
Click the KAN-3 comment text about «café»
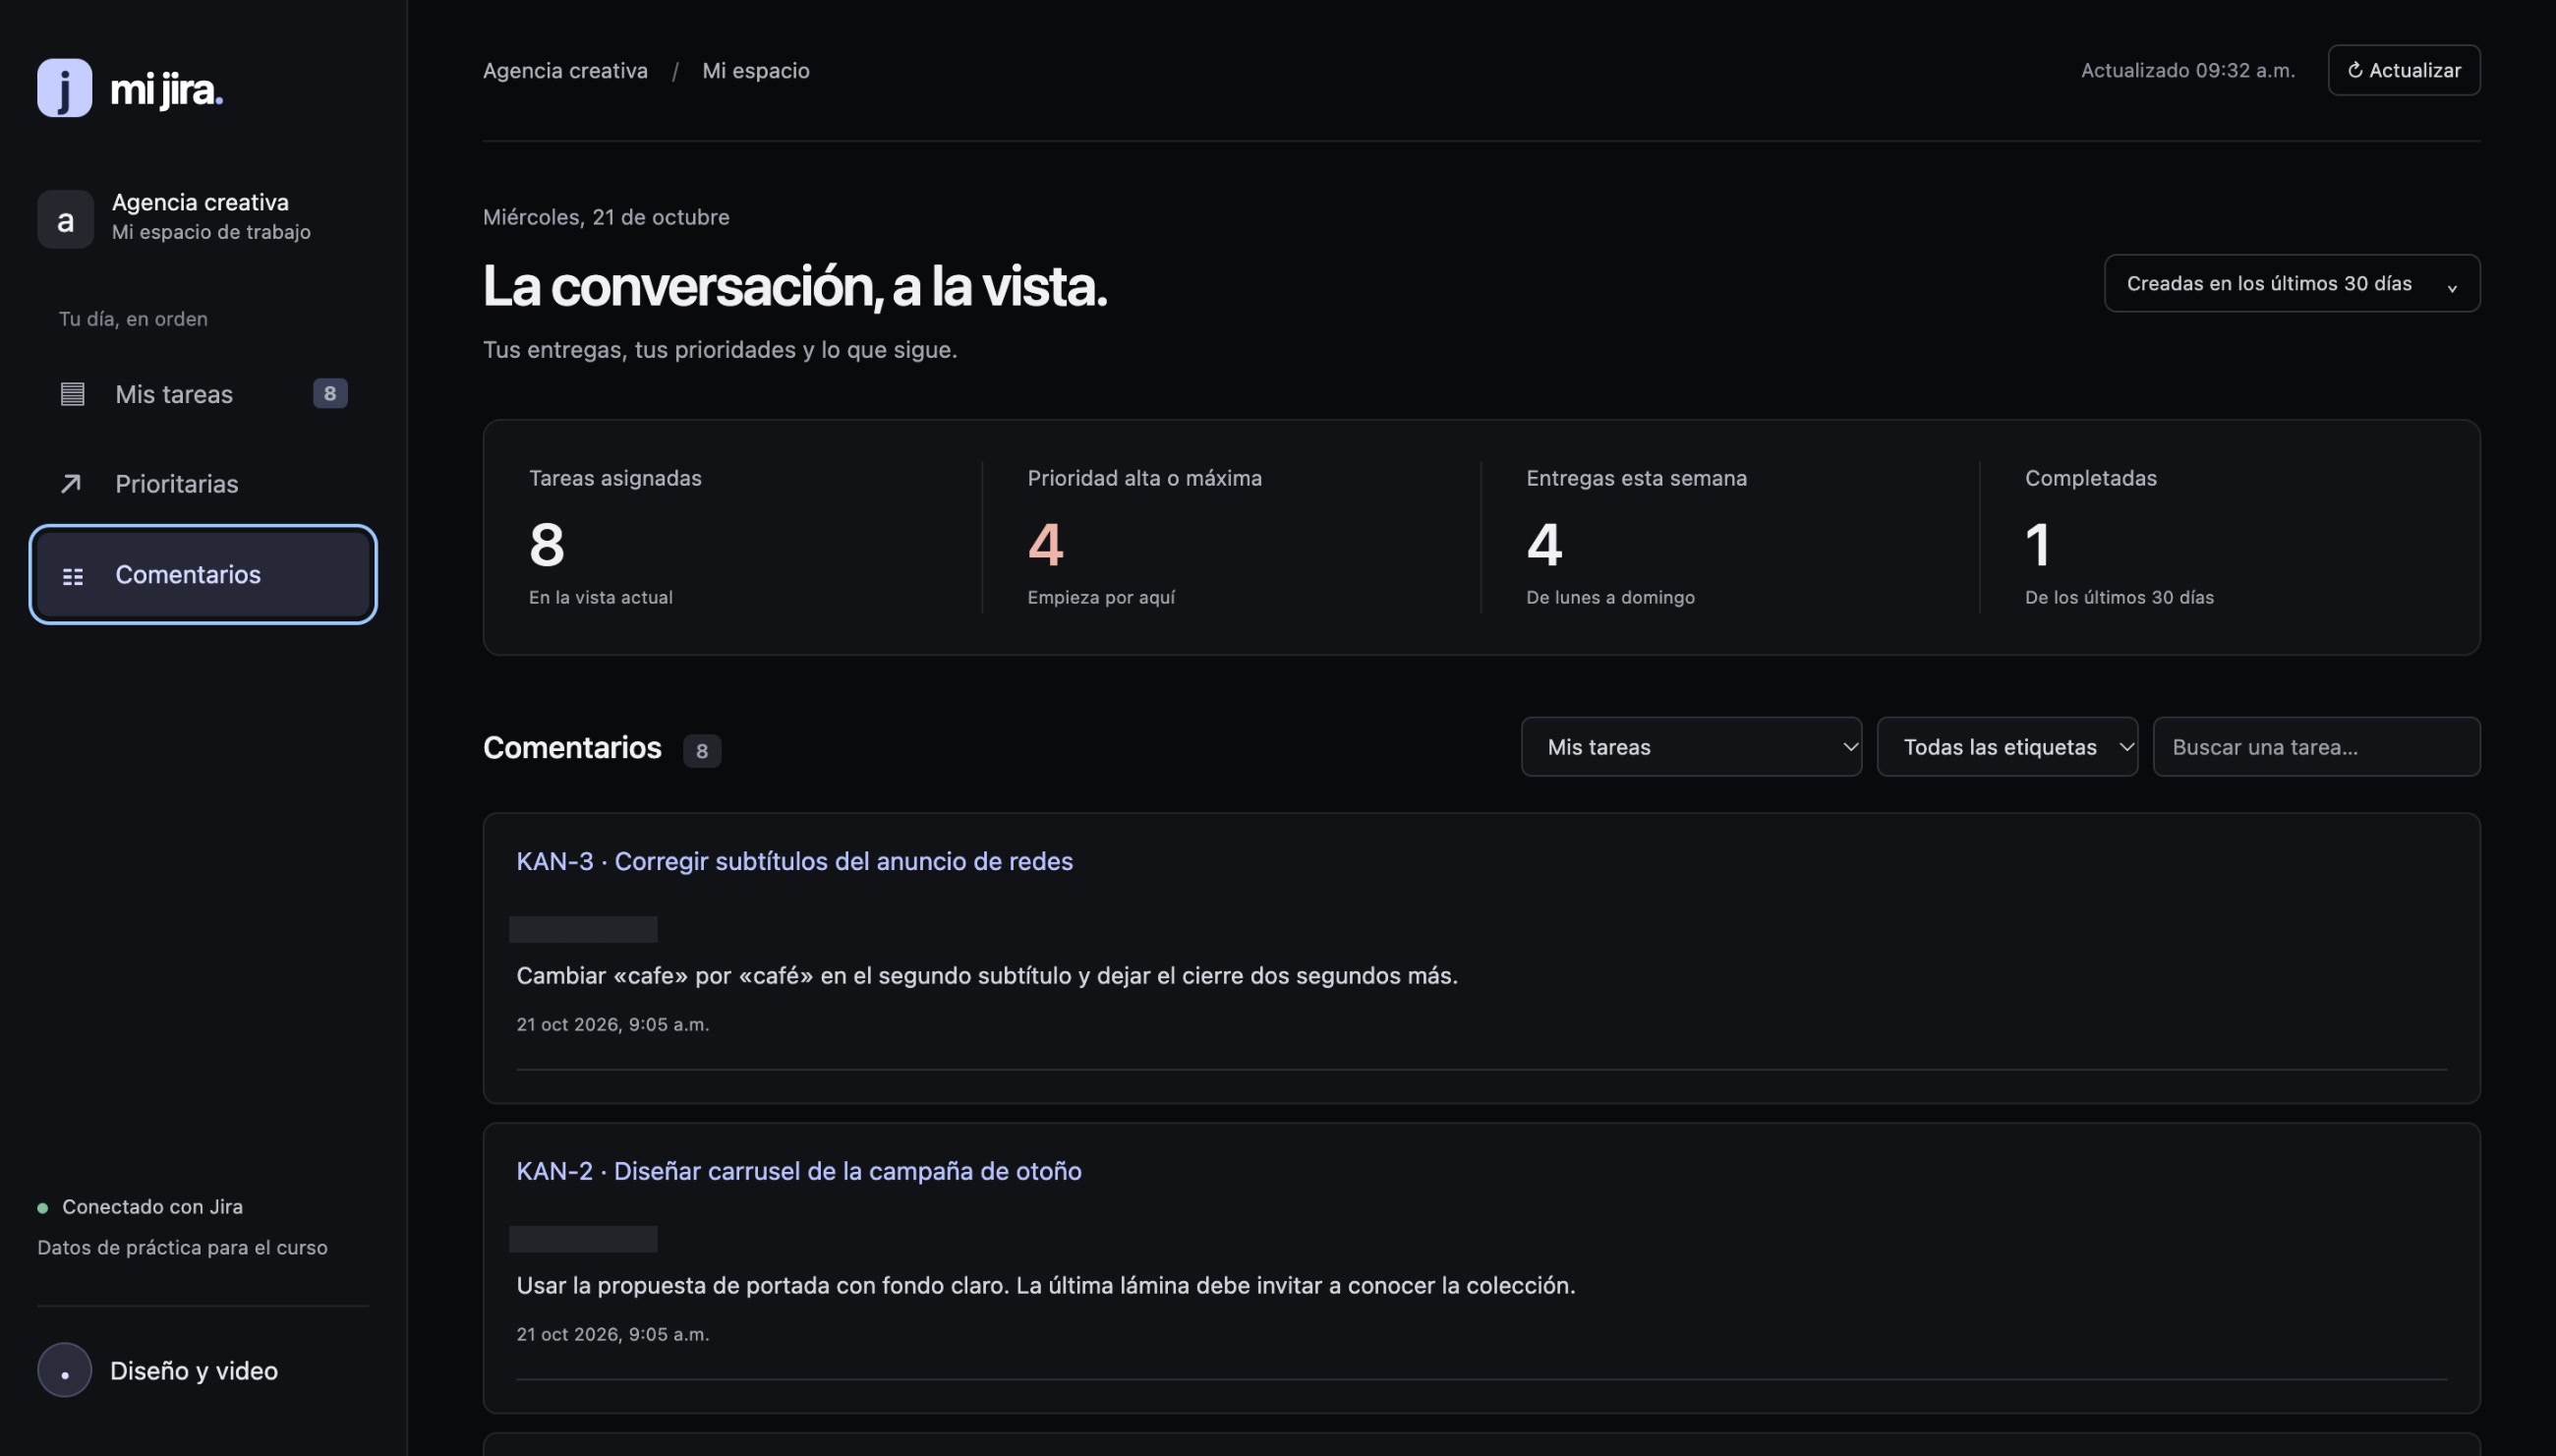click(987, 975)
